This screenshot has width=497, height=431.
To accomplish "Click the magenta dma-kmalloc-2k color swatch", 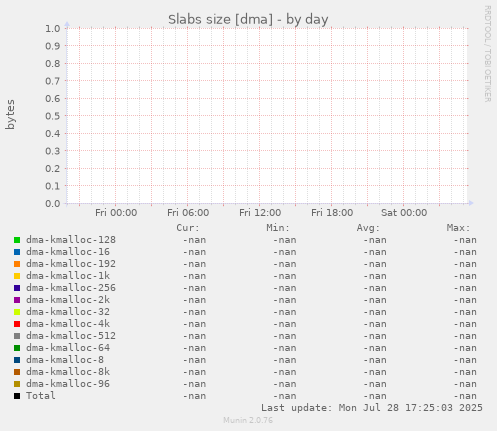I will coord(17,300).
